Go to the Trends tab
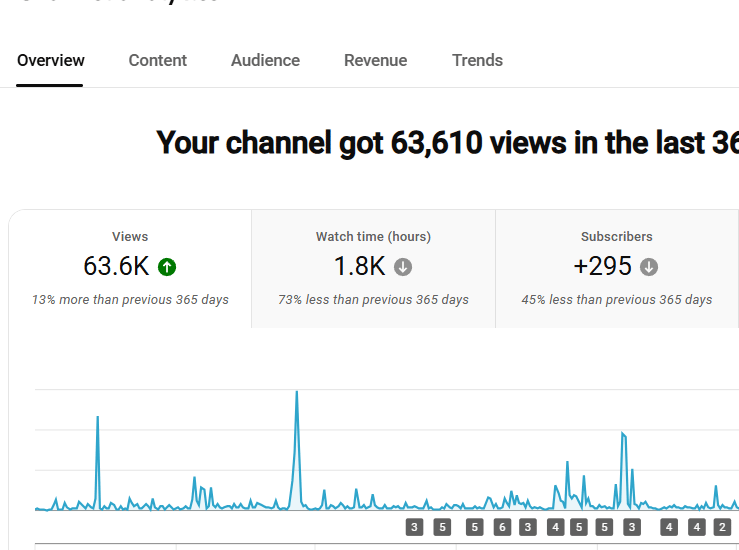Screen dimensions: 739x550 (477, 60)
